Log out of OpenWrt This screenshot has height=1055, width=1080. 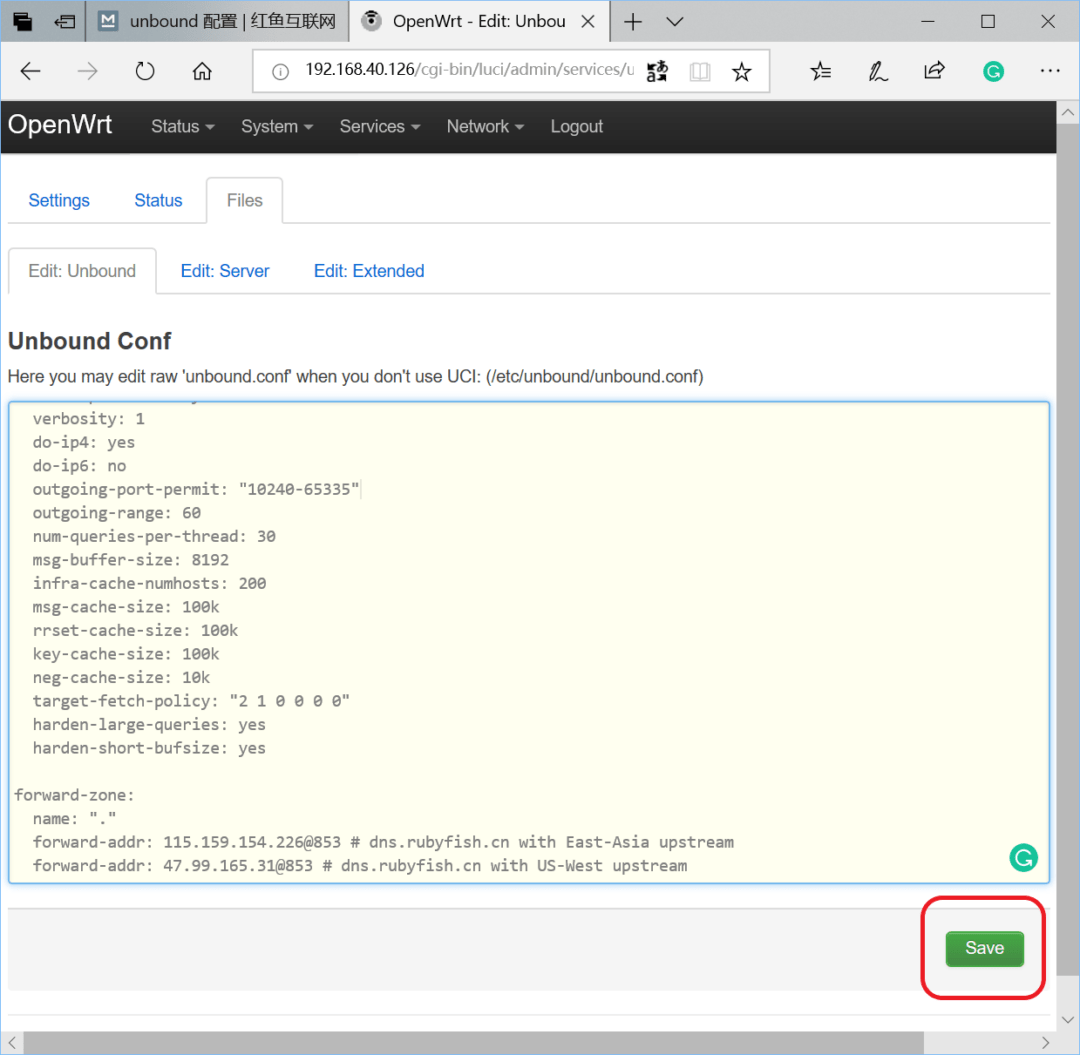(x=576, y=126)
